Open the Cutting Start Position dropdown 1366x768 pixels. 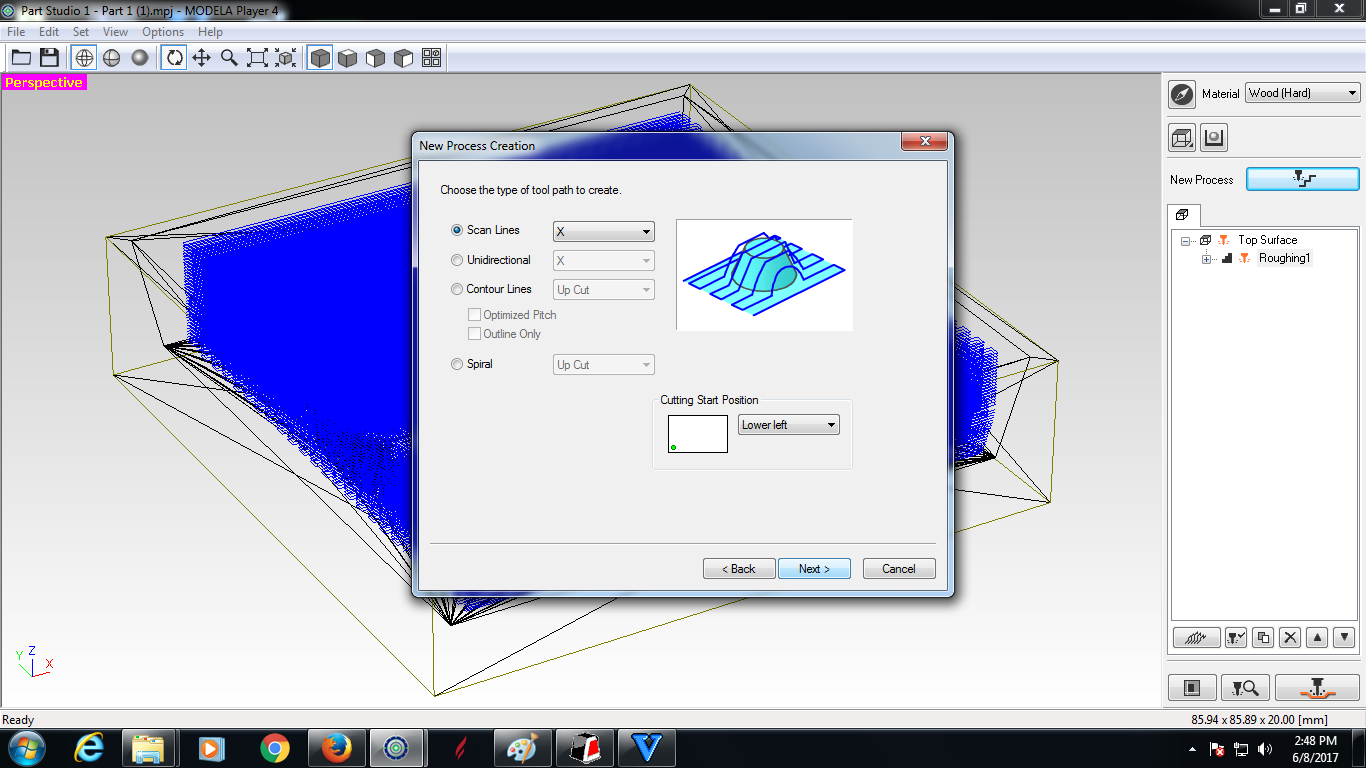pos(789,425)
